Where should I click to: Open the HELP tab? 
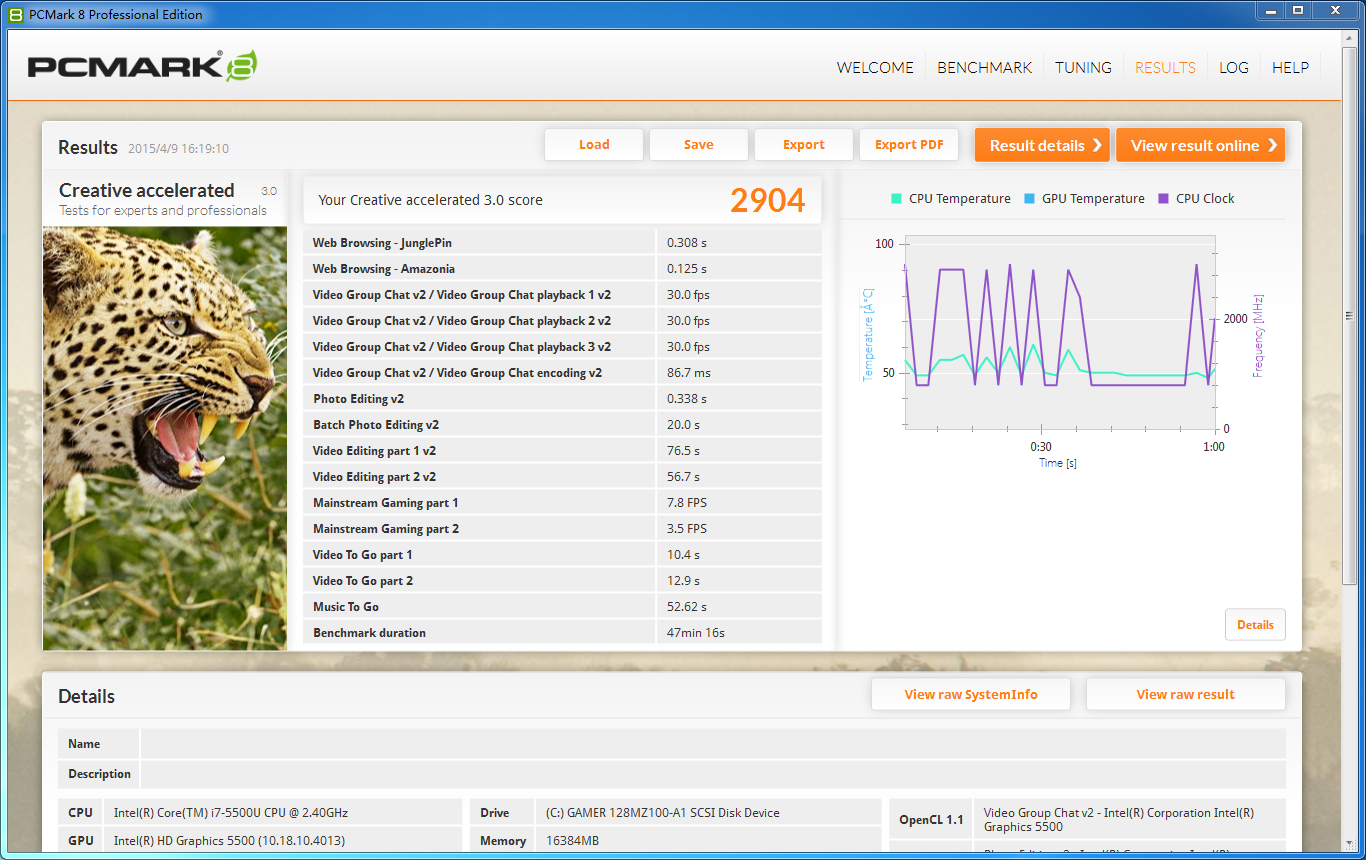[1290, 68]
